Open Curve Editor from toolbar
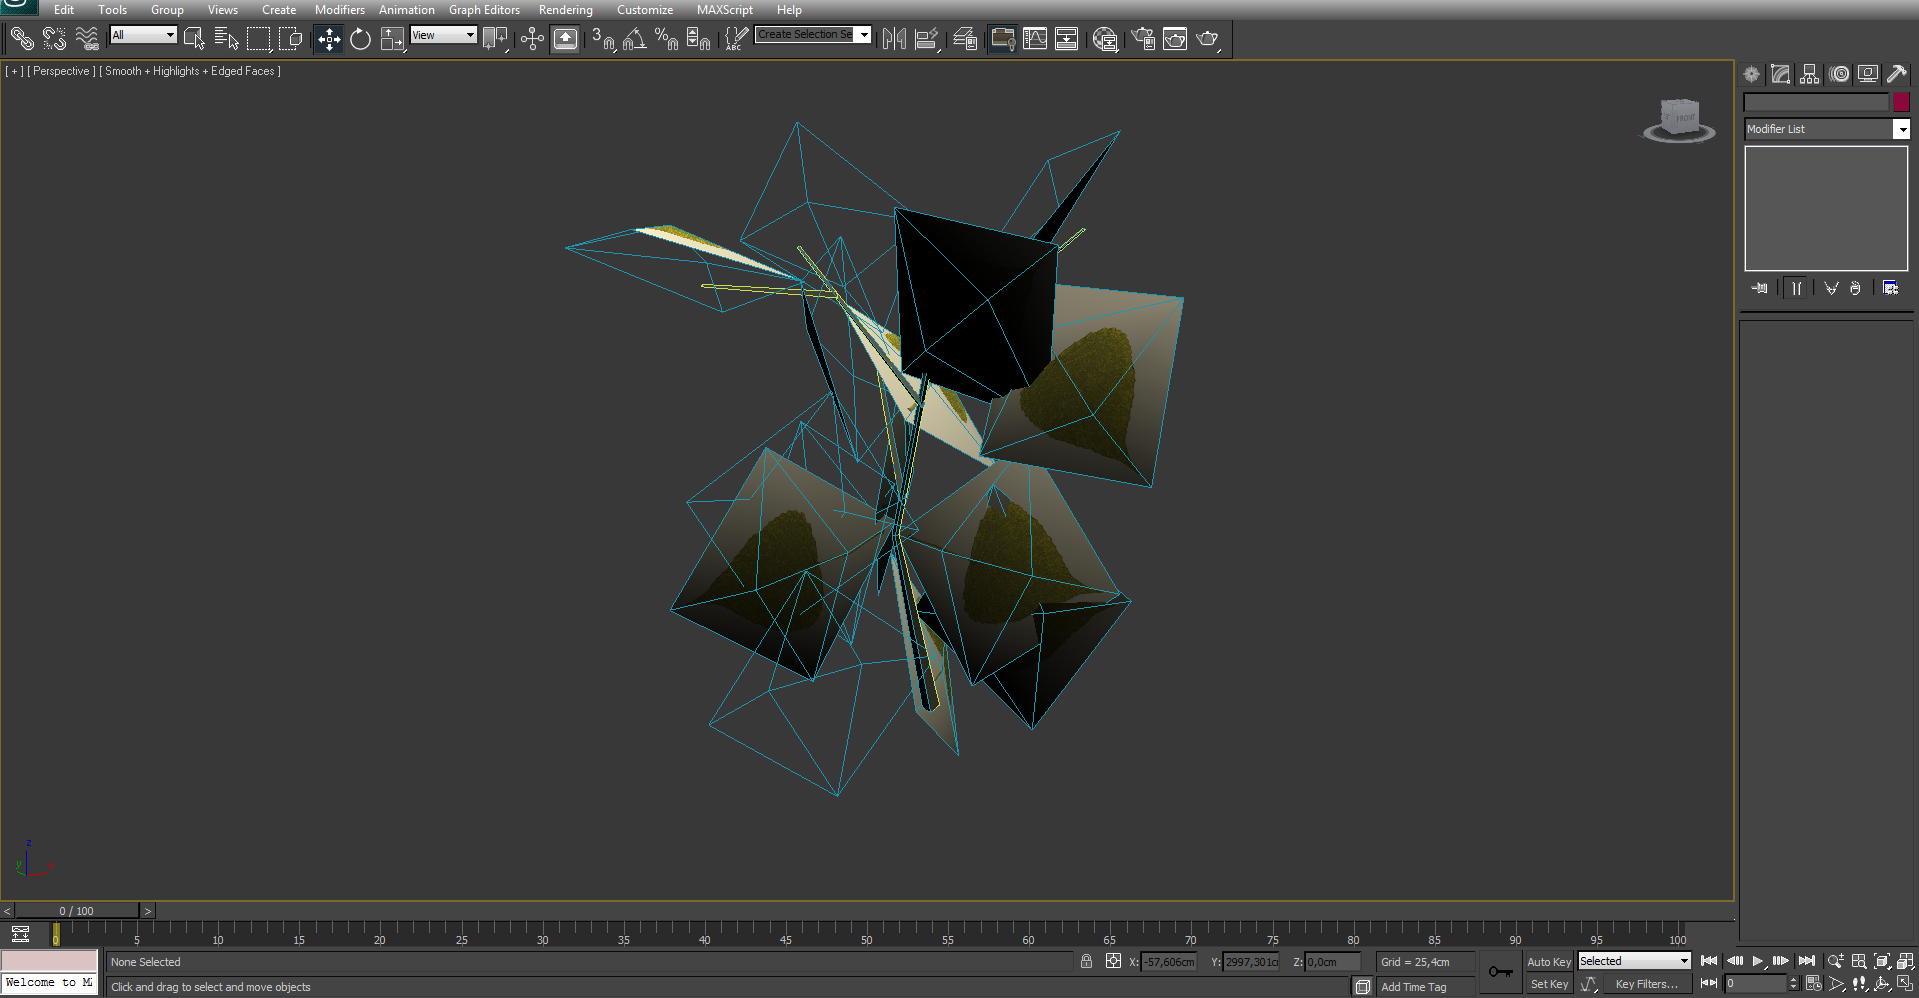The height and width of the screenshot is (998, 1919). (x=1035, y=39)
